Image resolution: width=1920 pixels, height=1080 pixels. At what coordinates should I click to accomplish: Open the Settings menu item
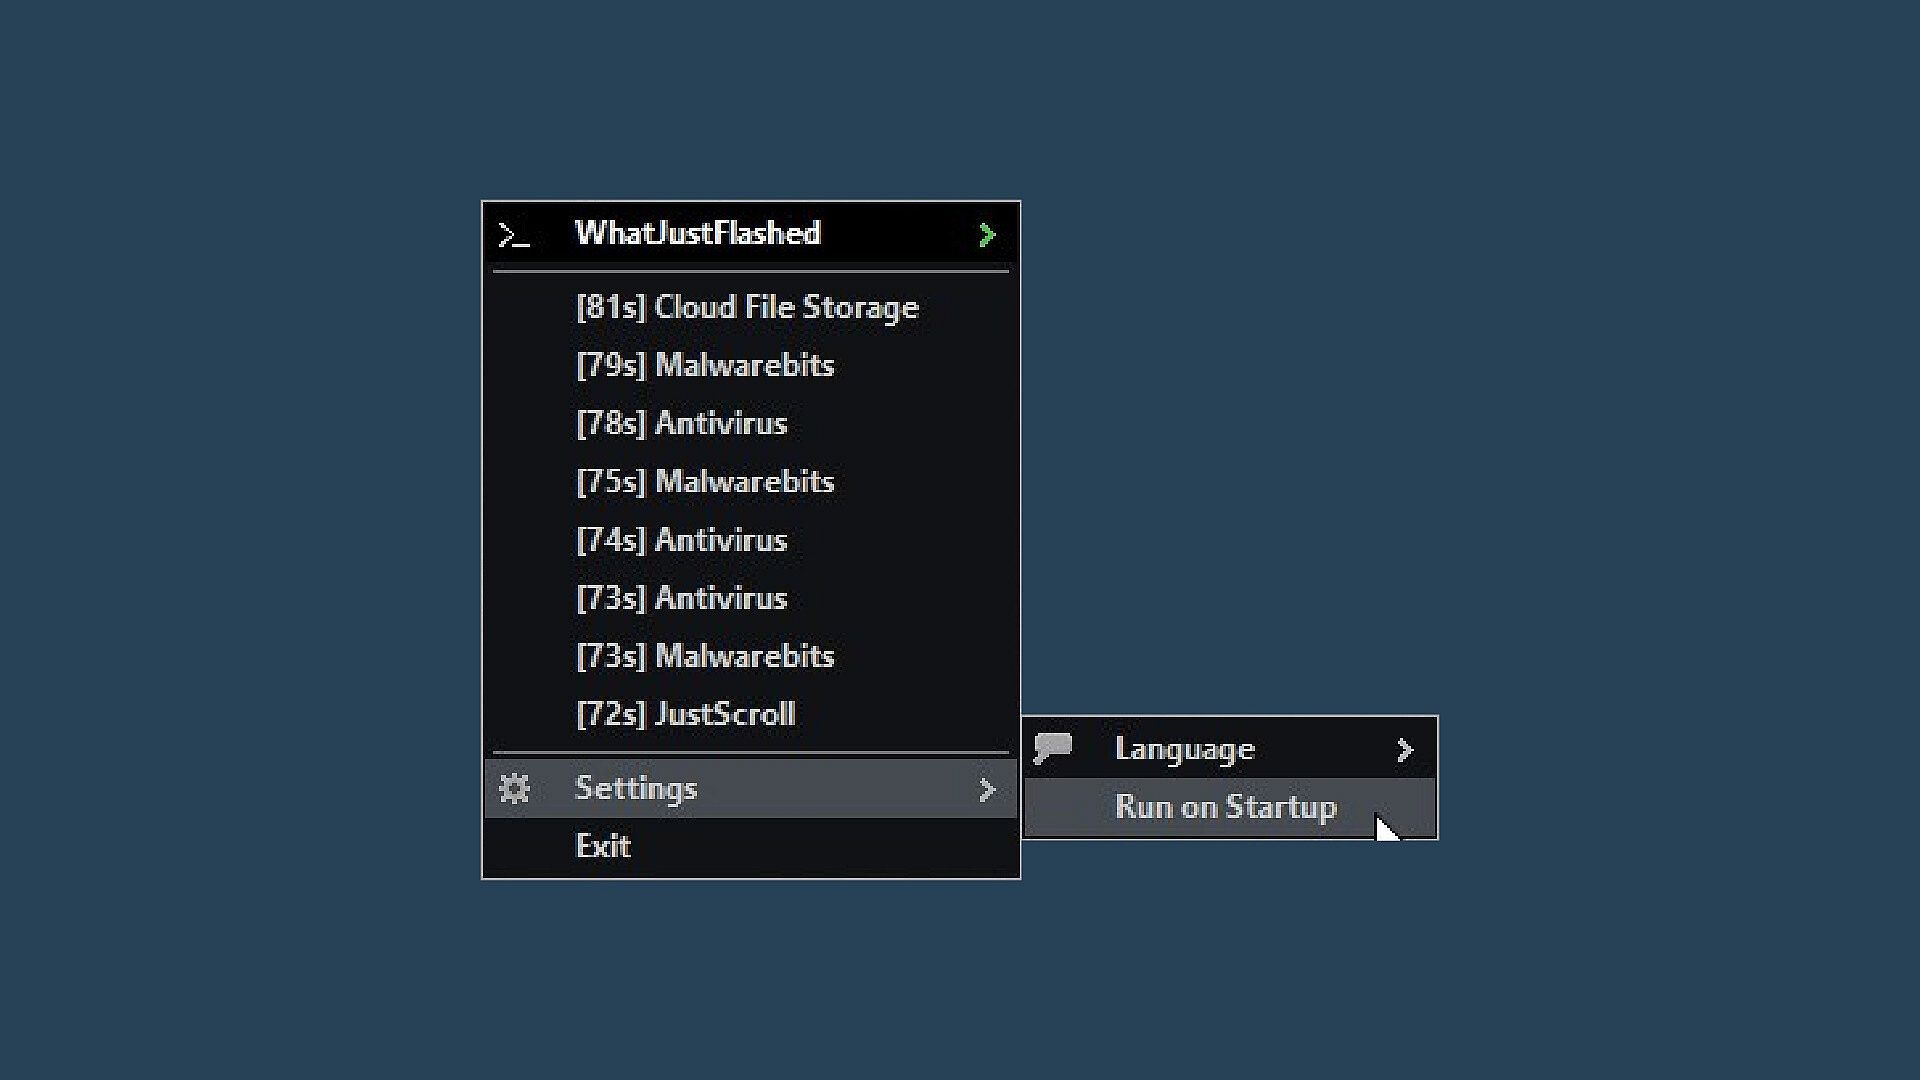click(751, 789)
